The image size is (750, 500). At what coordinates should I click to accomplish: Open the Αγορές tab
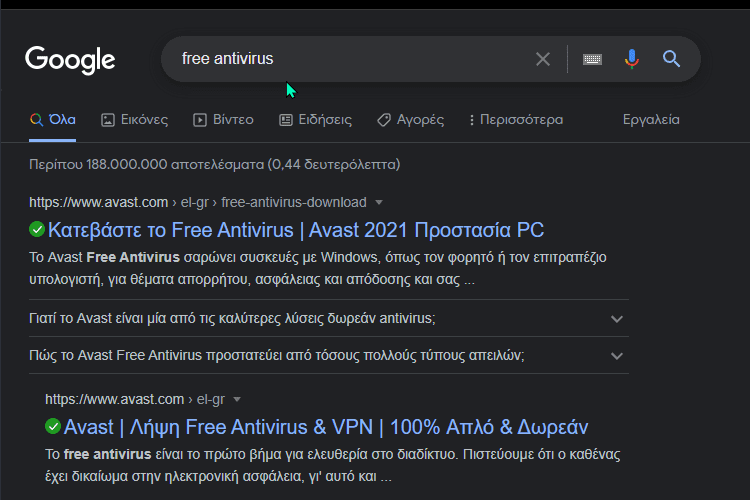(x=410, y=120)
